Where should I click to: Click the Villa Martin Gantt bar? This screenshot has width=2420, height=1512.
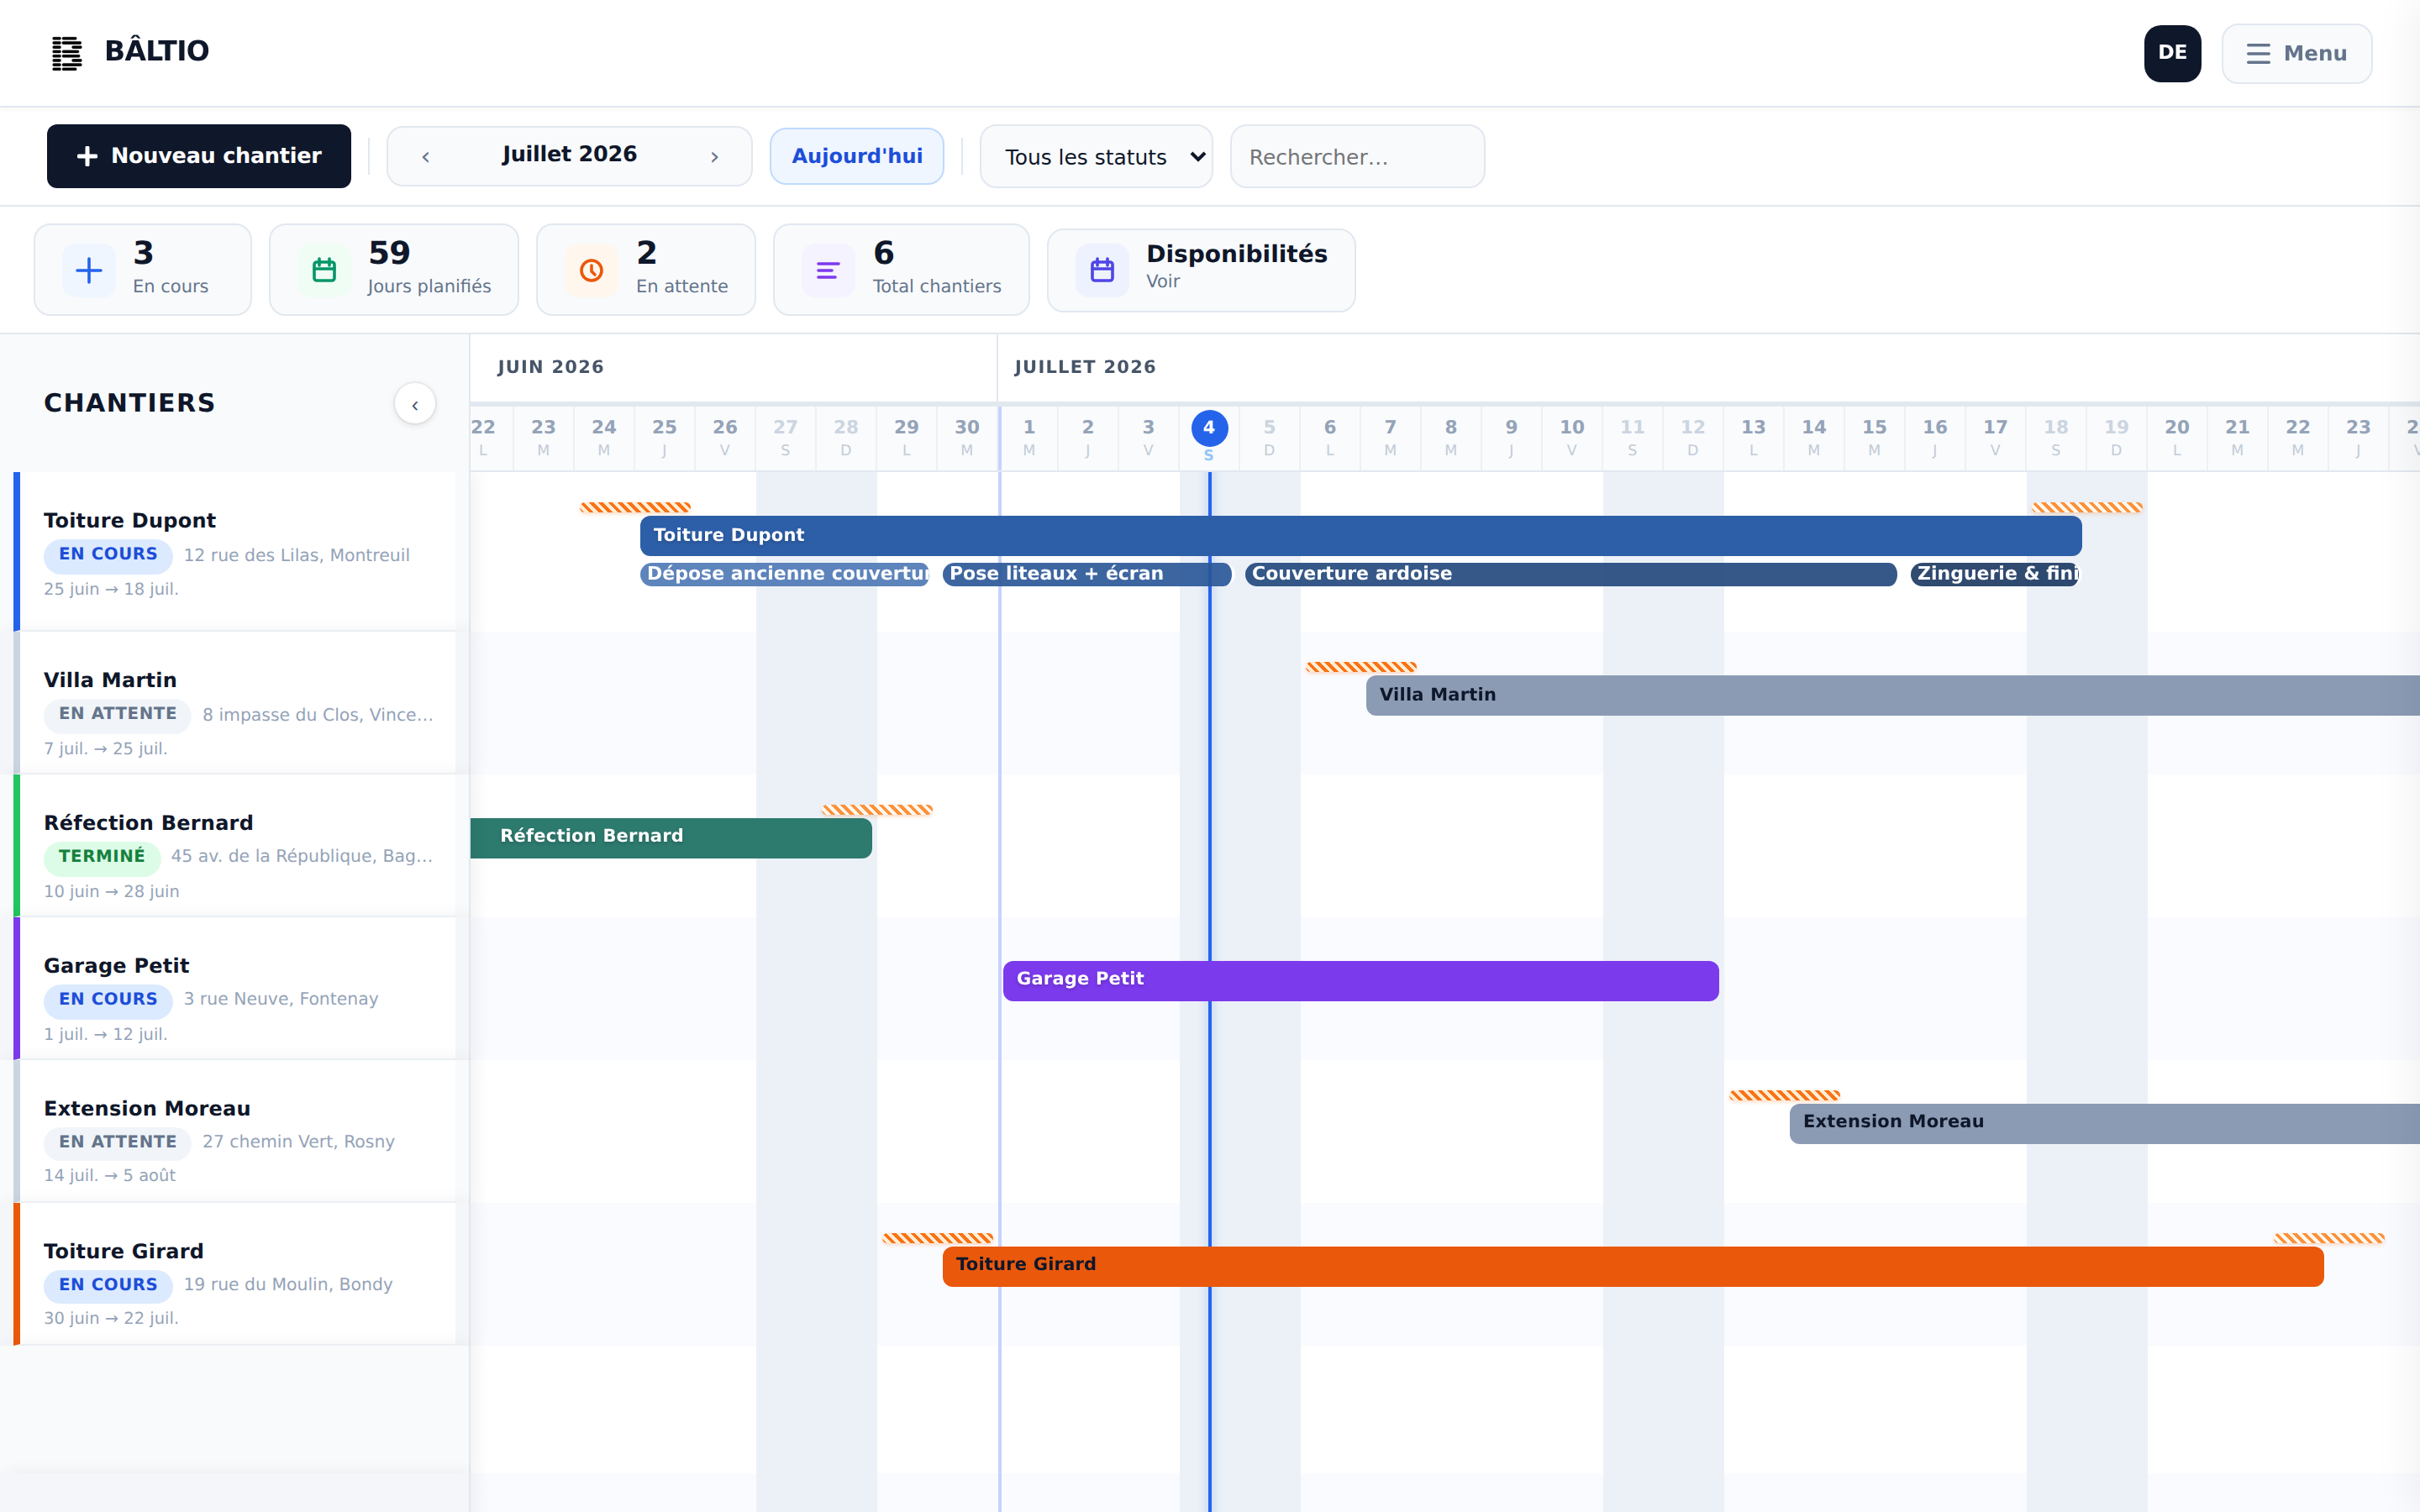coord(1893,695)
